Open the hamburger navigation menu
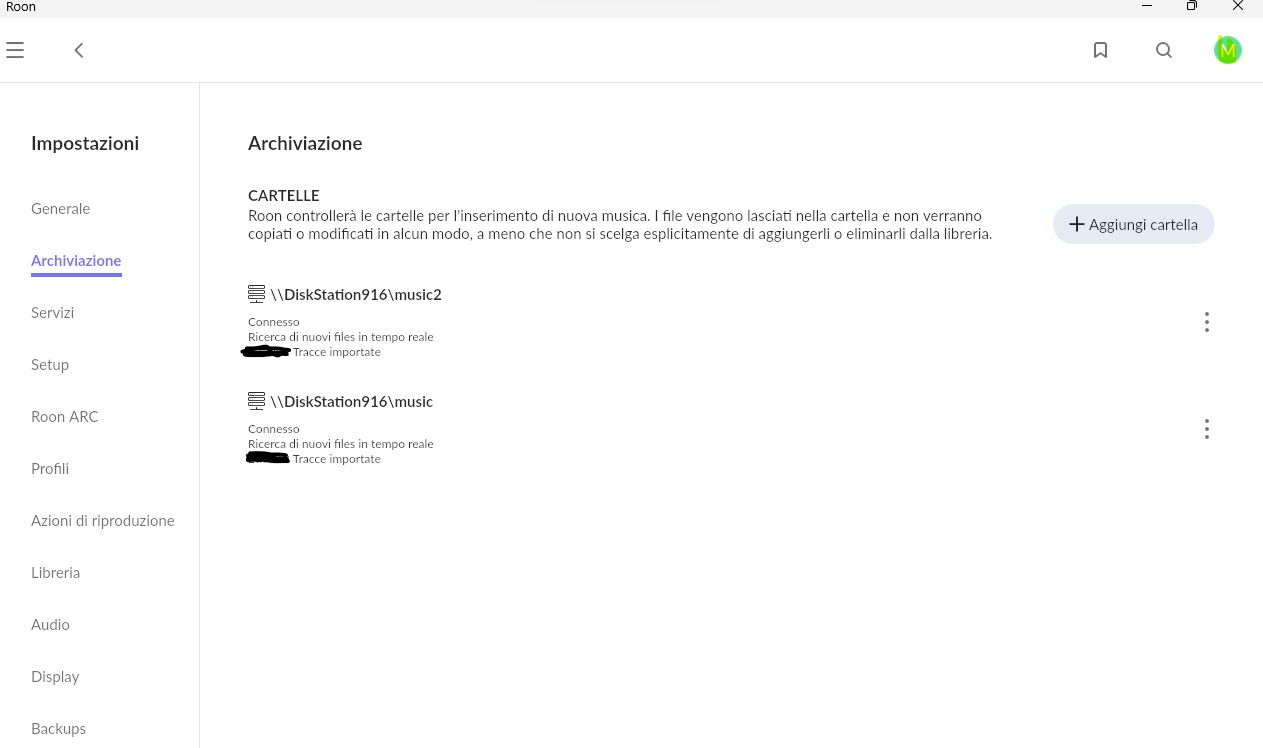Image resolution: width=1263 pixels, height=748 pixels. point(15,50)
